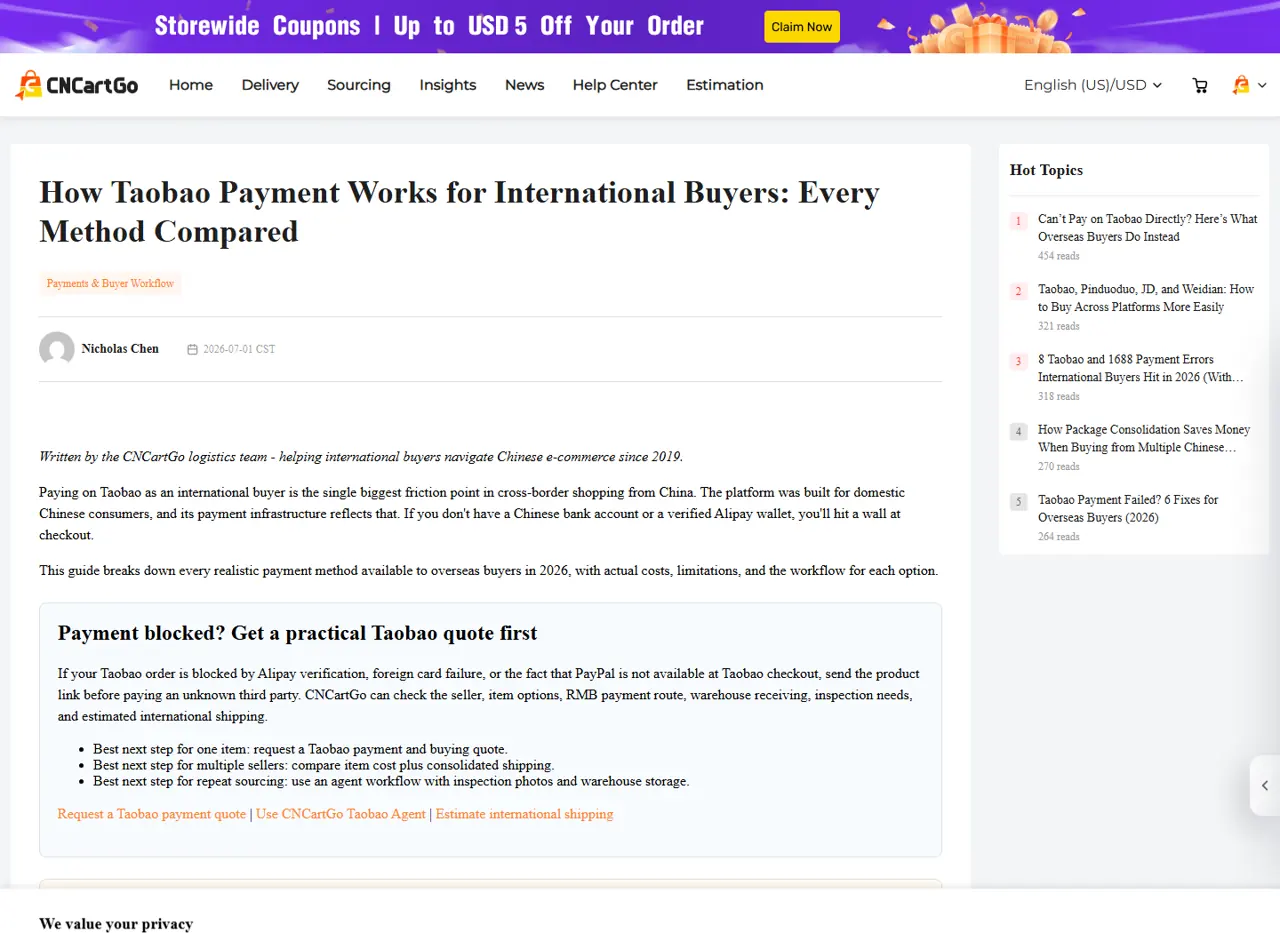Open hot topic 8 Taobao and 1688 Payment Errors

click(x=1141, y=368)
